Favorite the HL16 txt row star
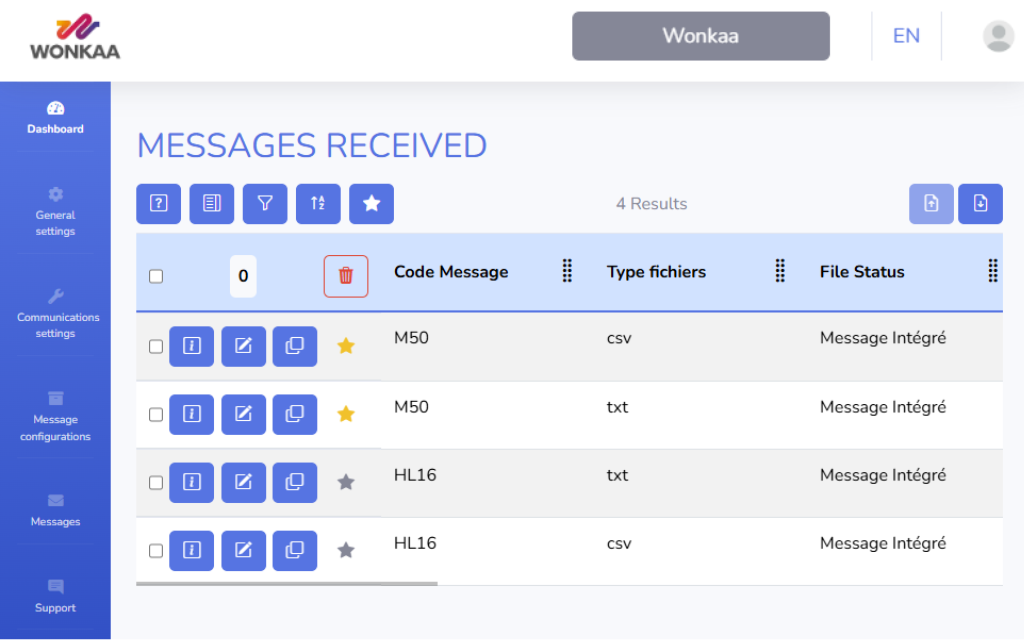Image resolution: width=1024 pixels, height=640 pixels. [346, 482]
